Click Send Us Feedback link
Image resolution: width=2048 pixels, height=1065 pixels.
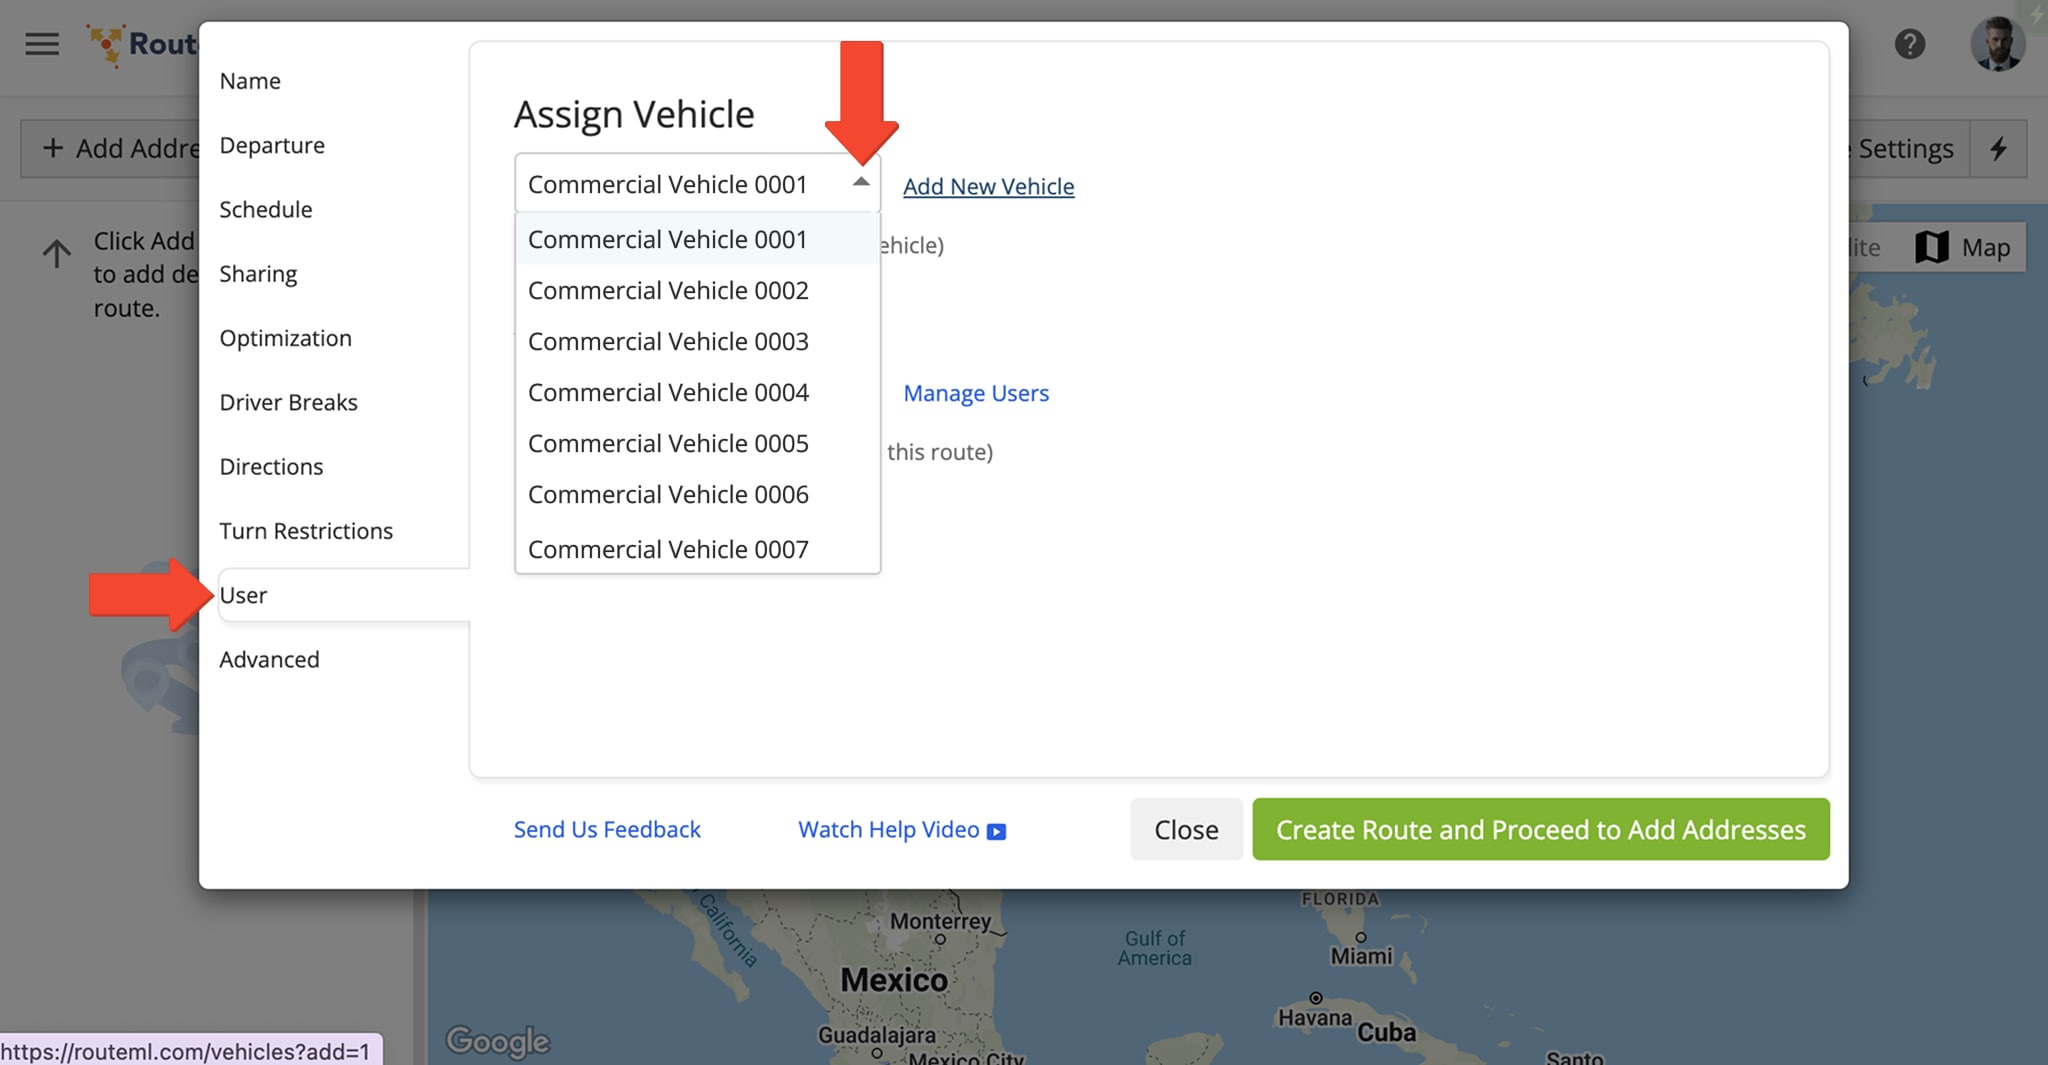coord(607,829)
